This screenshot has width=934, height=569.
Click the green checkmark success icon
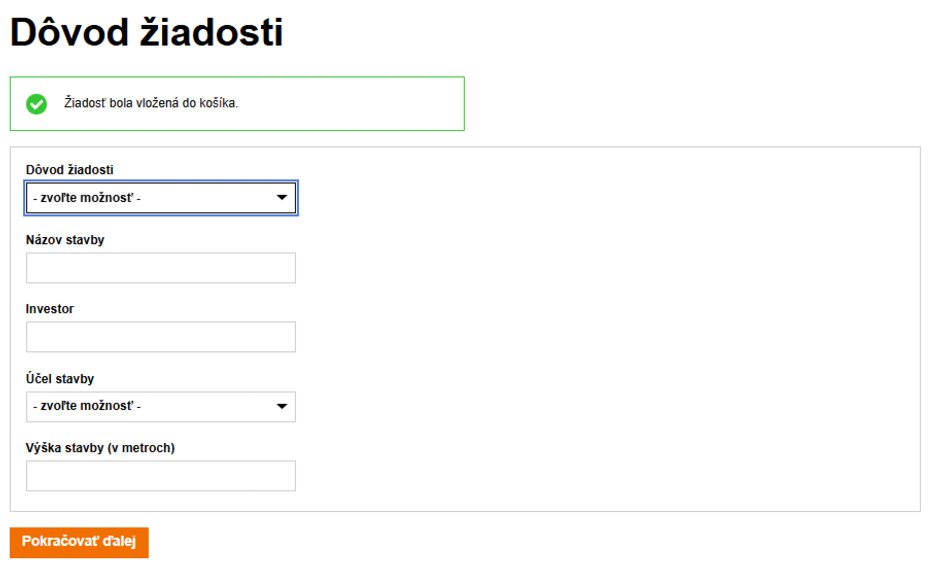pos(36,104)
